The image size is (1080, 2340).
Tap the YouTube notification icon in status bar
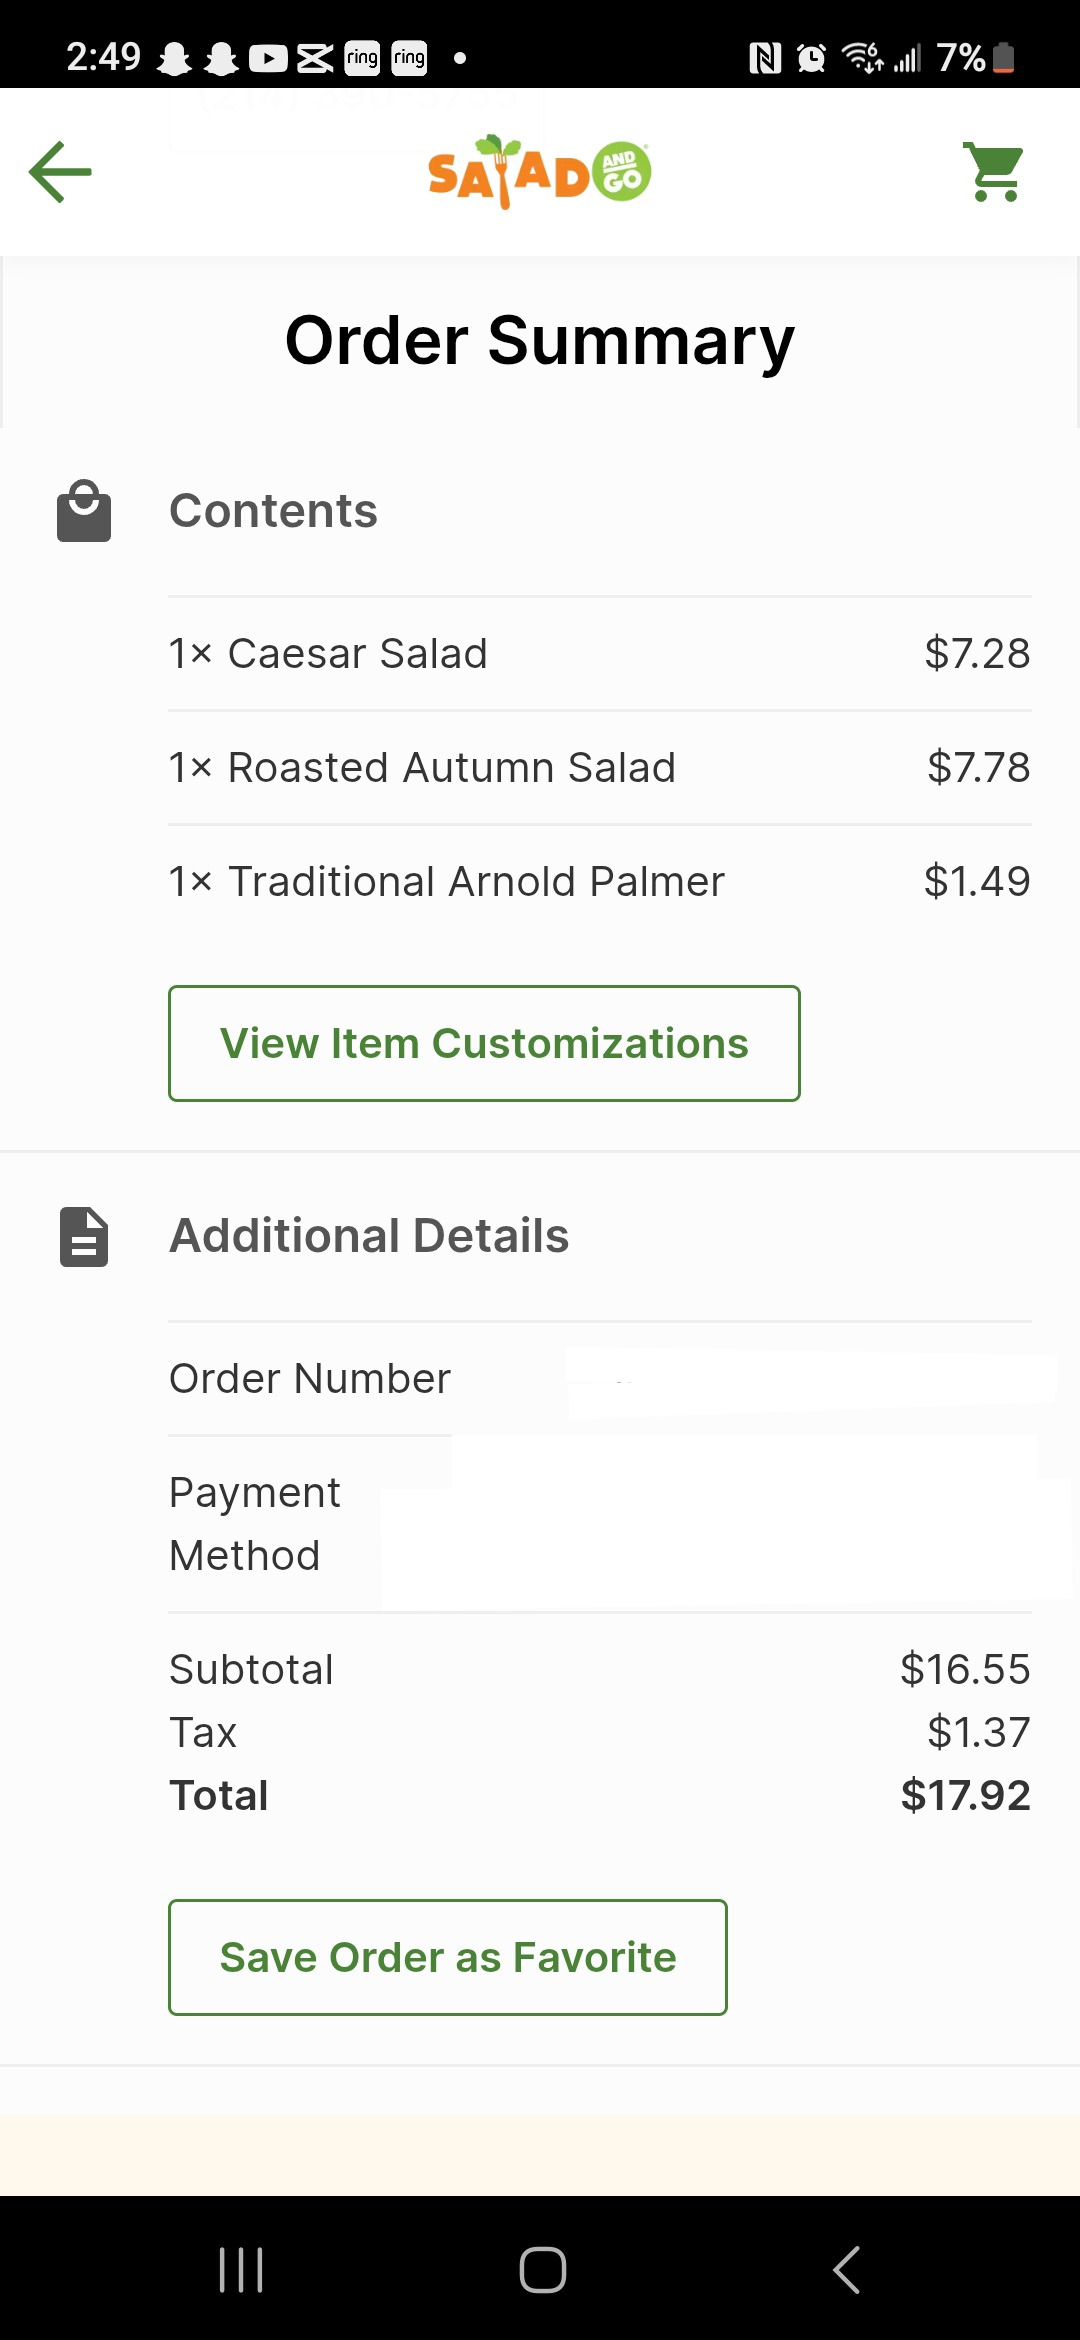pyautogui.click(x=268, y=58)
